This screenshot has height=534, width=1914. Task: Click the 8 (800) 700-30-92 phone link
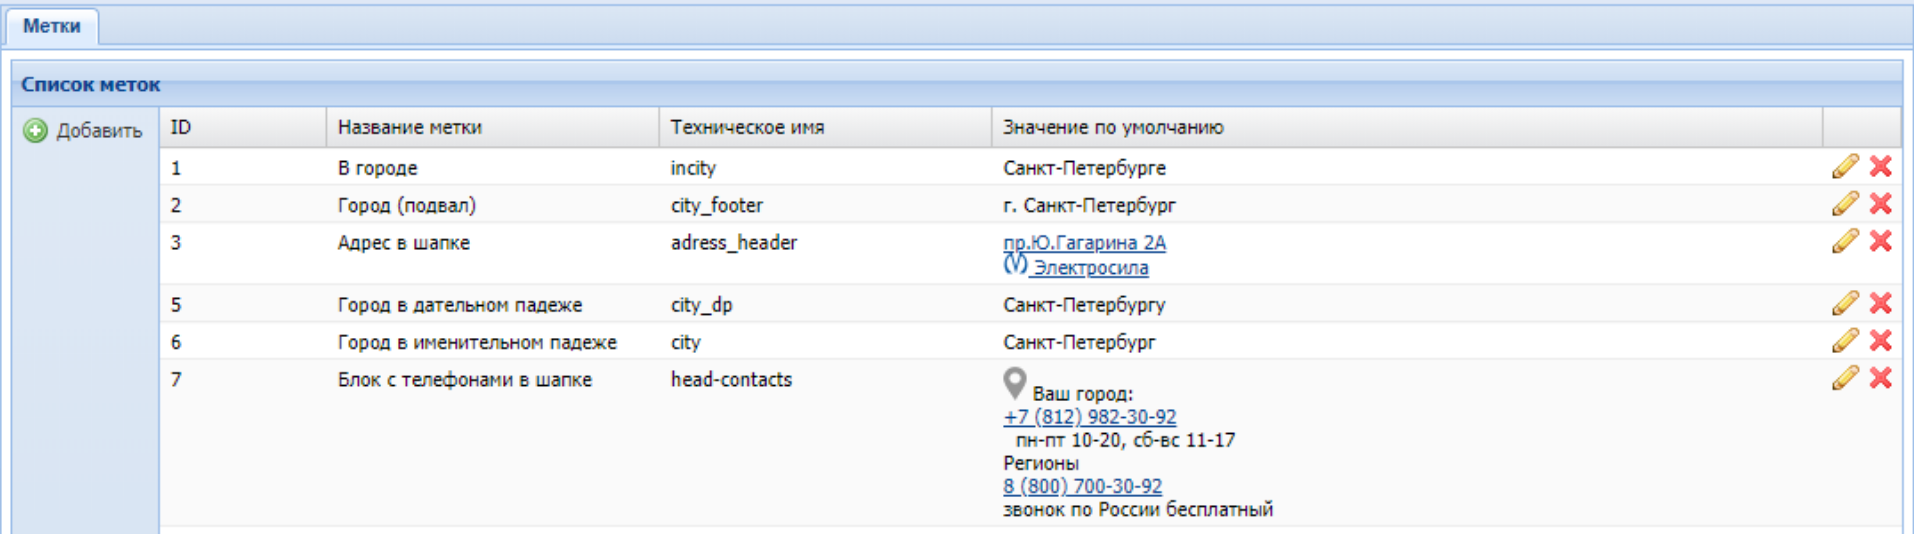[1082, 486]
